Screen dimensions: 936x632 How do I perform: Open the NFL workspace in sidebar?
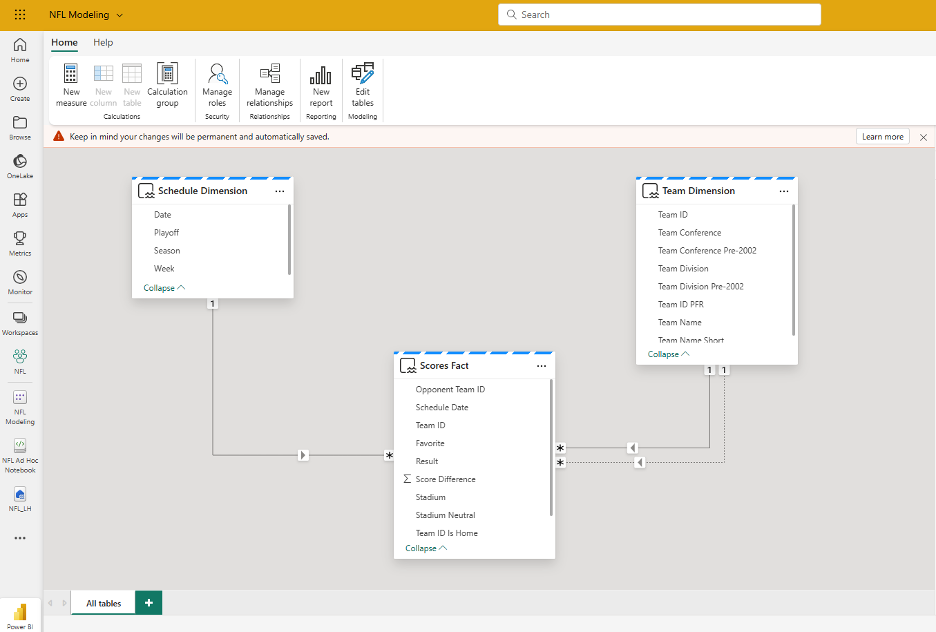coord(20,362)
